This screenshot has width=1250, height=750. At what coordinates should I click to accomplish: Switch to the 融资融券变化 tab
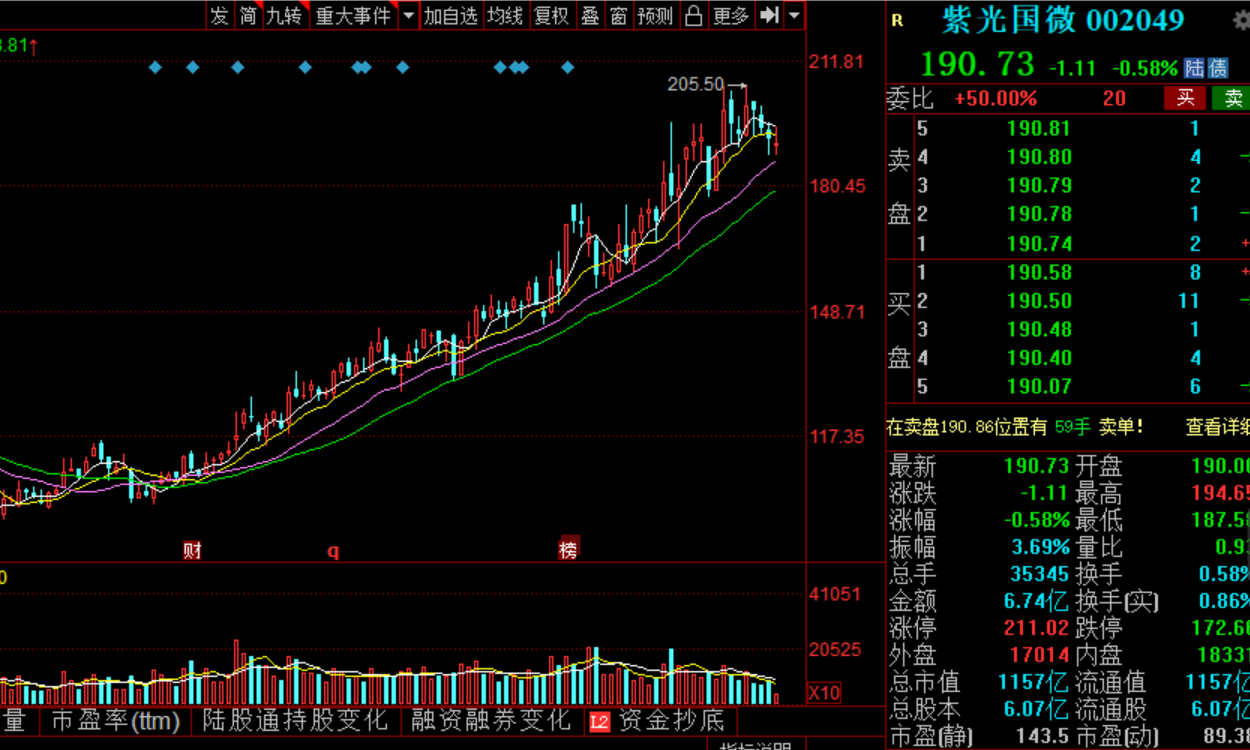pyautogui.click(x=490, y=720)
